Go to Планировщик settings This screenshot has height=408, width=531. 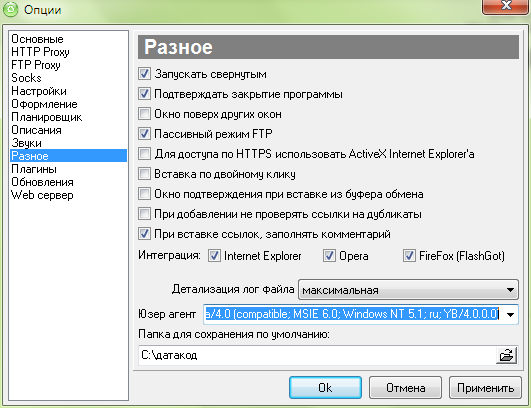[x=46, y=117]
